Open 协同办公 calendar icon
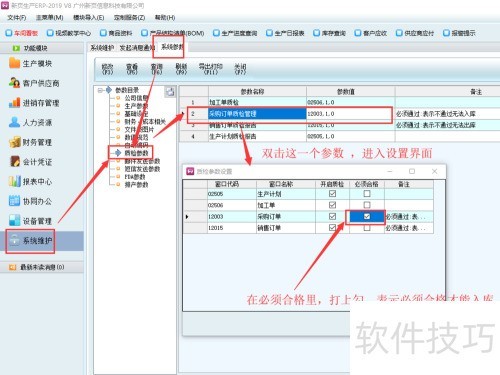This screenshot has width=500, height=375. click(x=15, y=201)
